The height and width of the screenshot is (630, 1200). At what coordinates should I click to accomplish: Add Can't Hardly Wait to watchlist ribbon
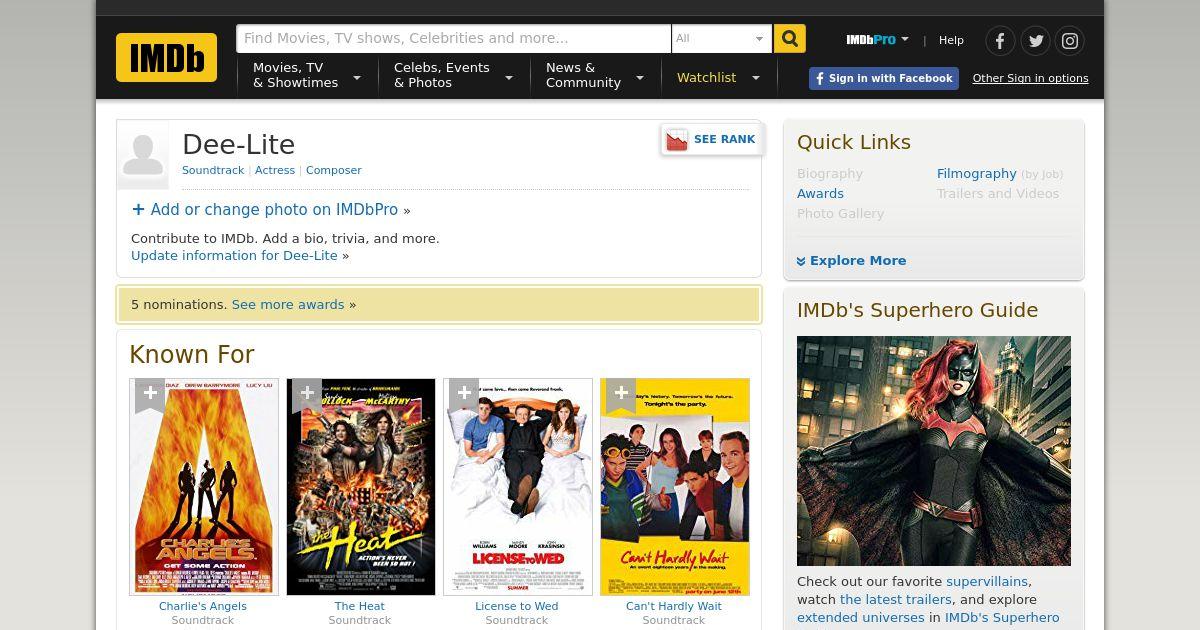[621, 395]
